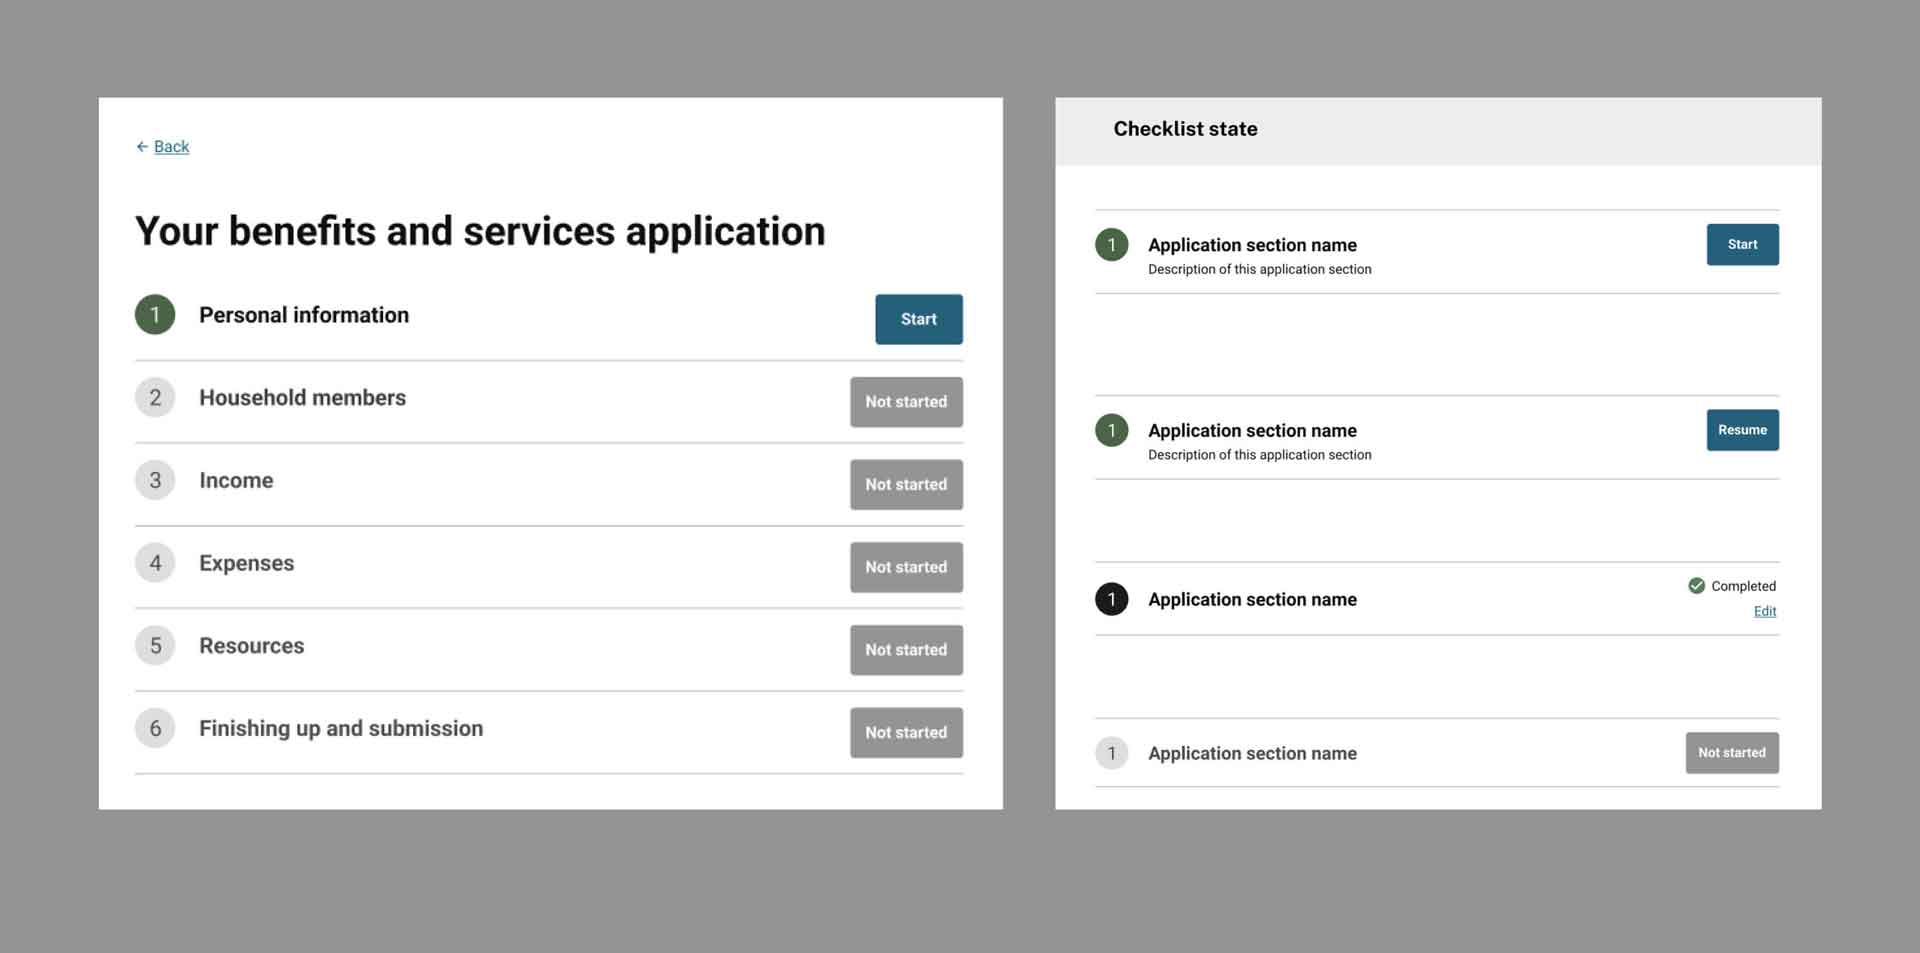The image size is (1920, 953).
Task: Click step 5 circle next to Resources
Action: 155,646
